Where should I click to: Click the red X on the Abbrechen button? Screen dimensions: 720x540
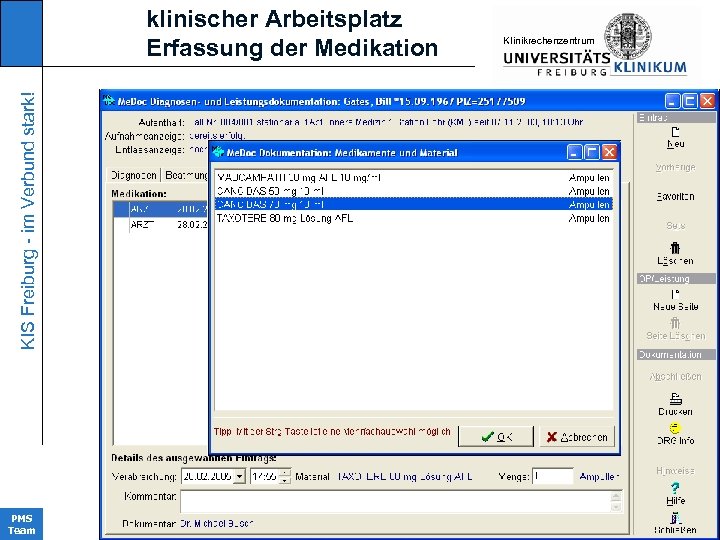pos(551,437)
